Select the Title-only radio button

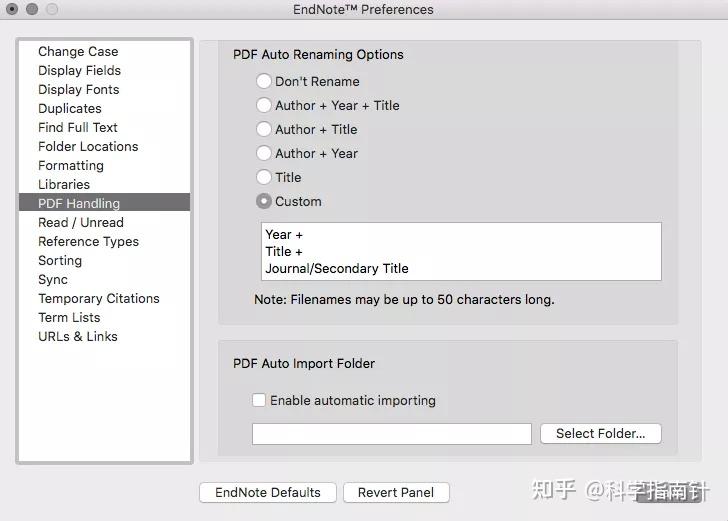[264, 177]
